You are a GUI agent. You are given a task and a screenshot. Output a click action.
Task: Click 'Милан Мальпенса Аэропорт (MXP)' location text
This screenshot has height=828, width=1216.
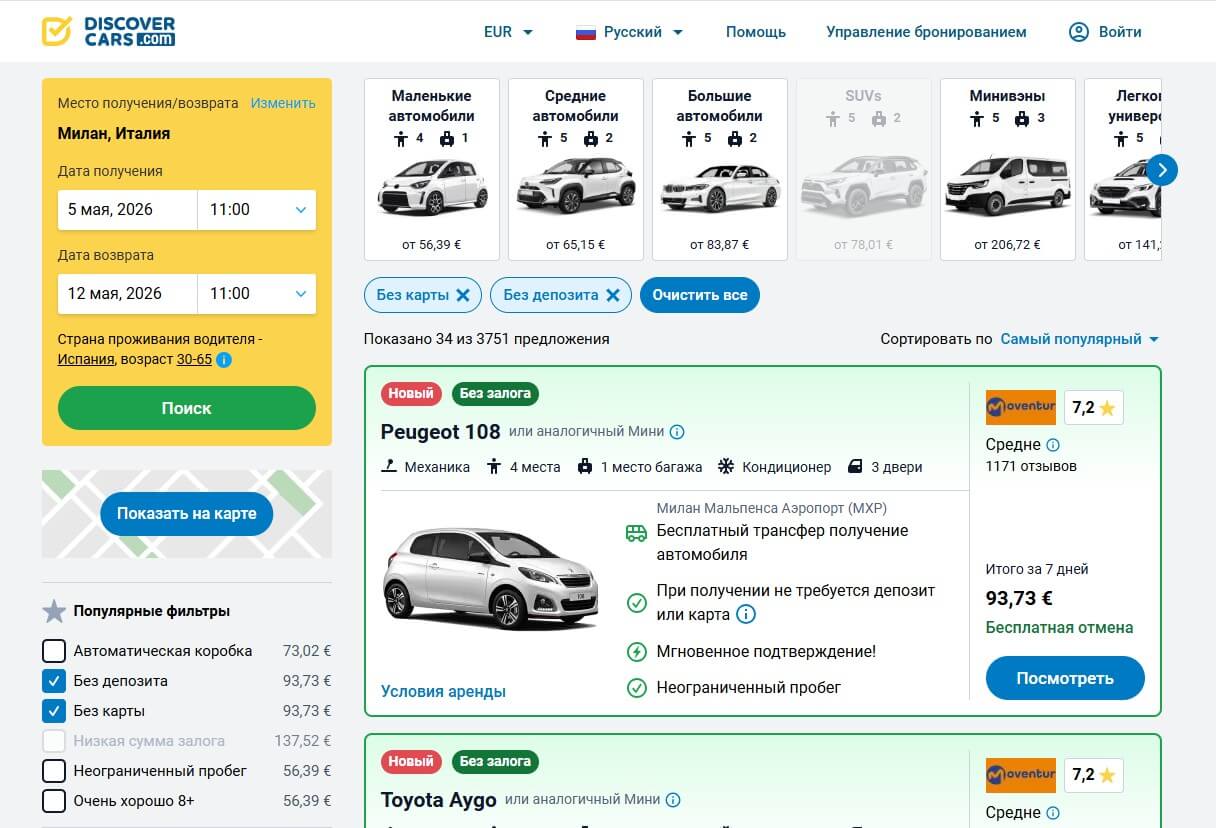(772, 508)
